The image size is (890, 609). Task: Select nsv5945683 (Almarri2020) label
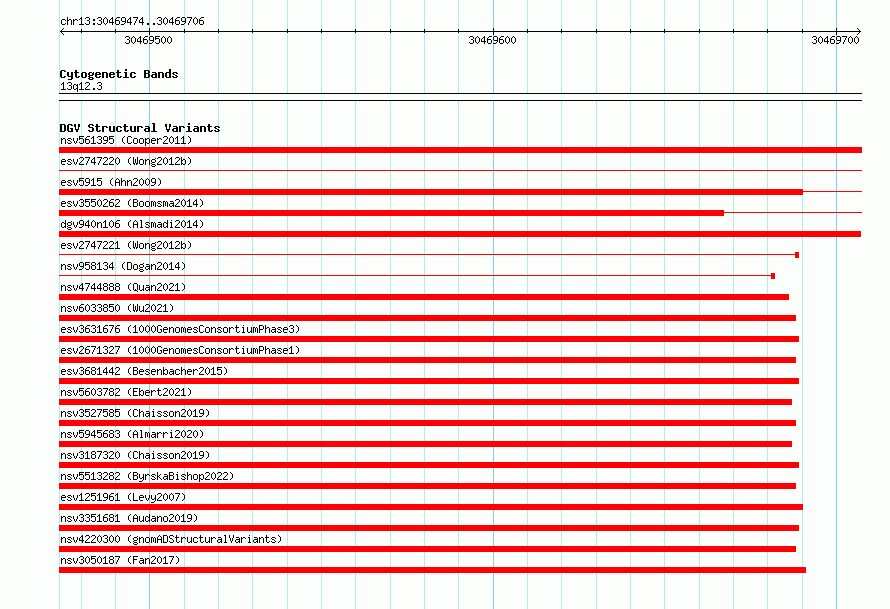pos(132,434)
